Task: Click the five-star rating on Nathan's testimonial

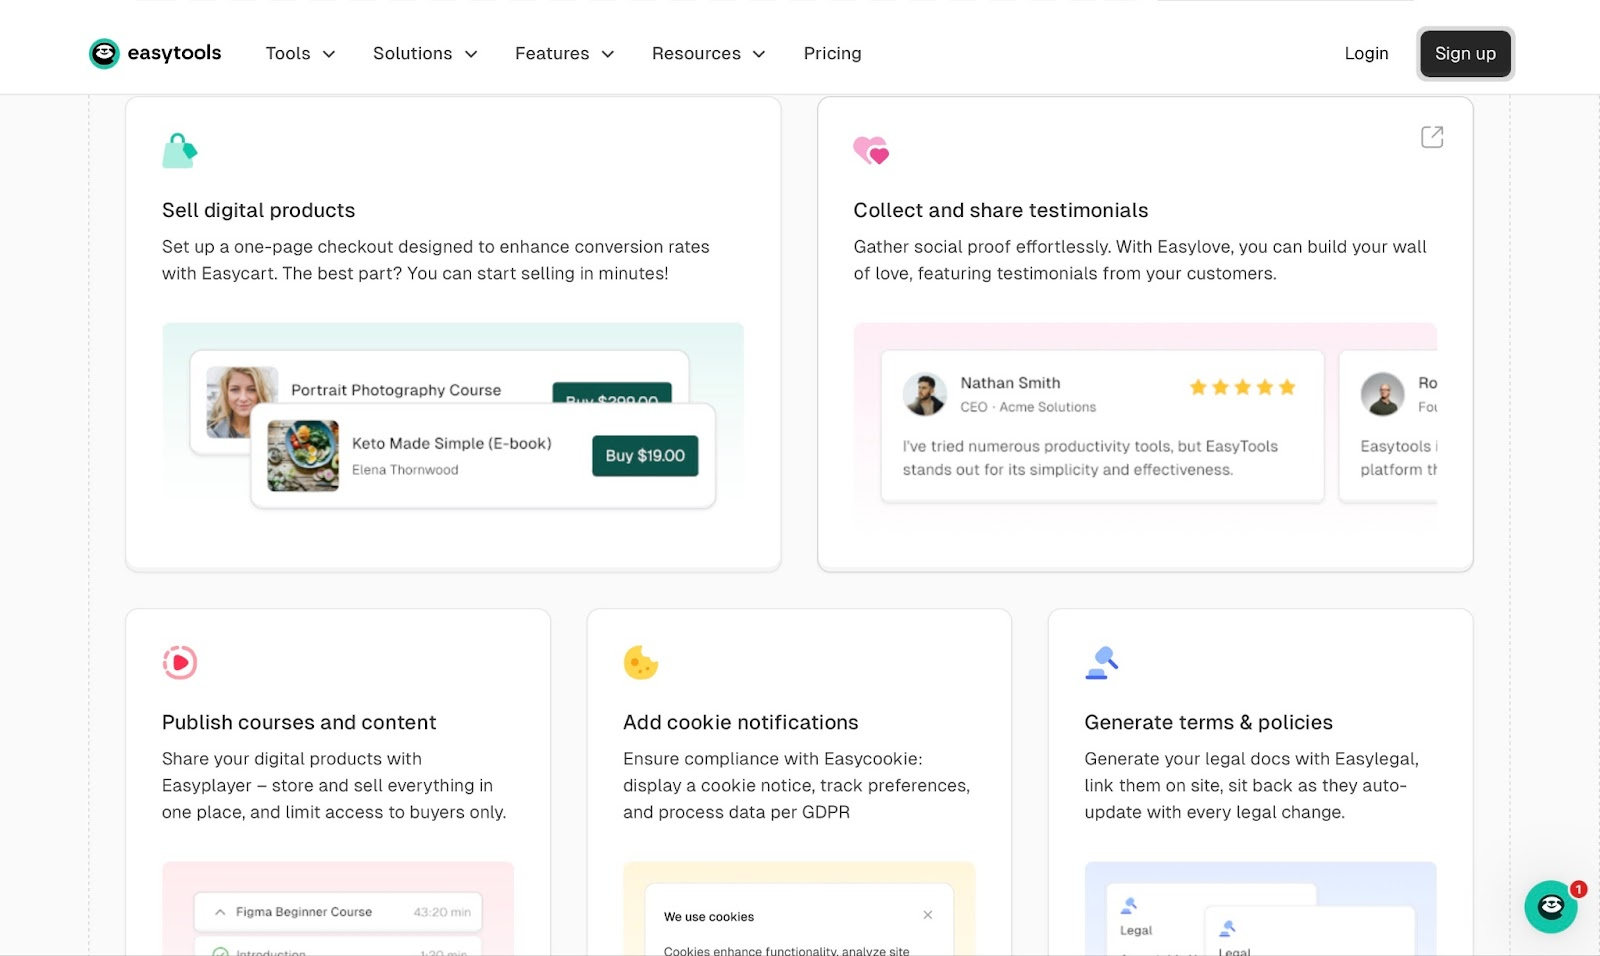Action: tap(1242, 387)
